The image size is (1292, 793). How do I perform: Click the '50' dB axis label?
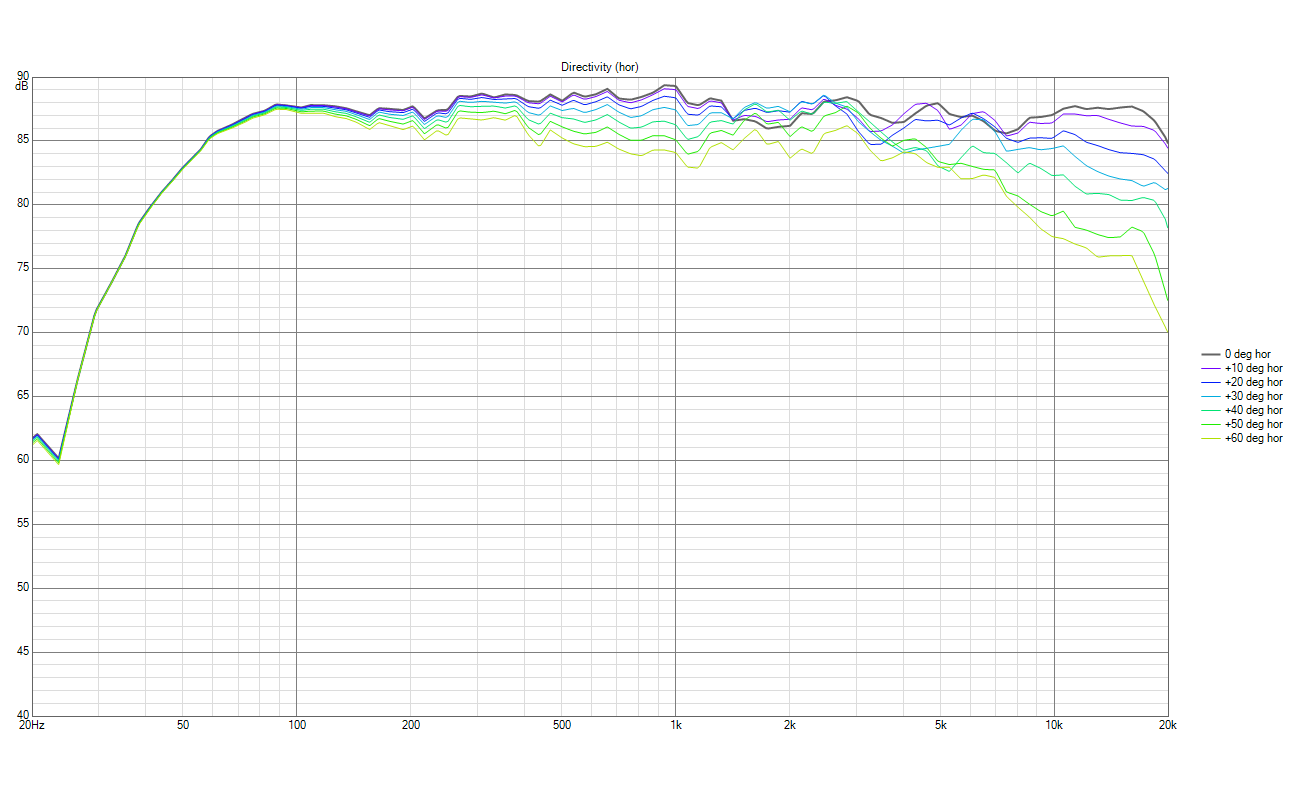coord(23,588)
